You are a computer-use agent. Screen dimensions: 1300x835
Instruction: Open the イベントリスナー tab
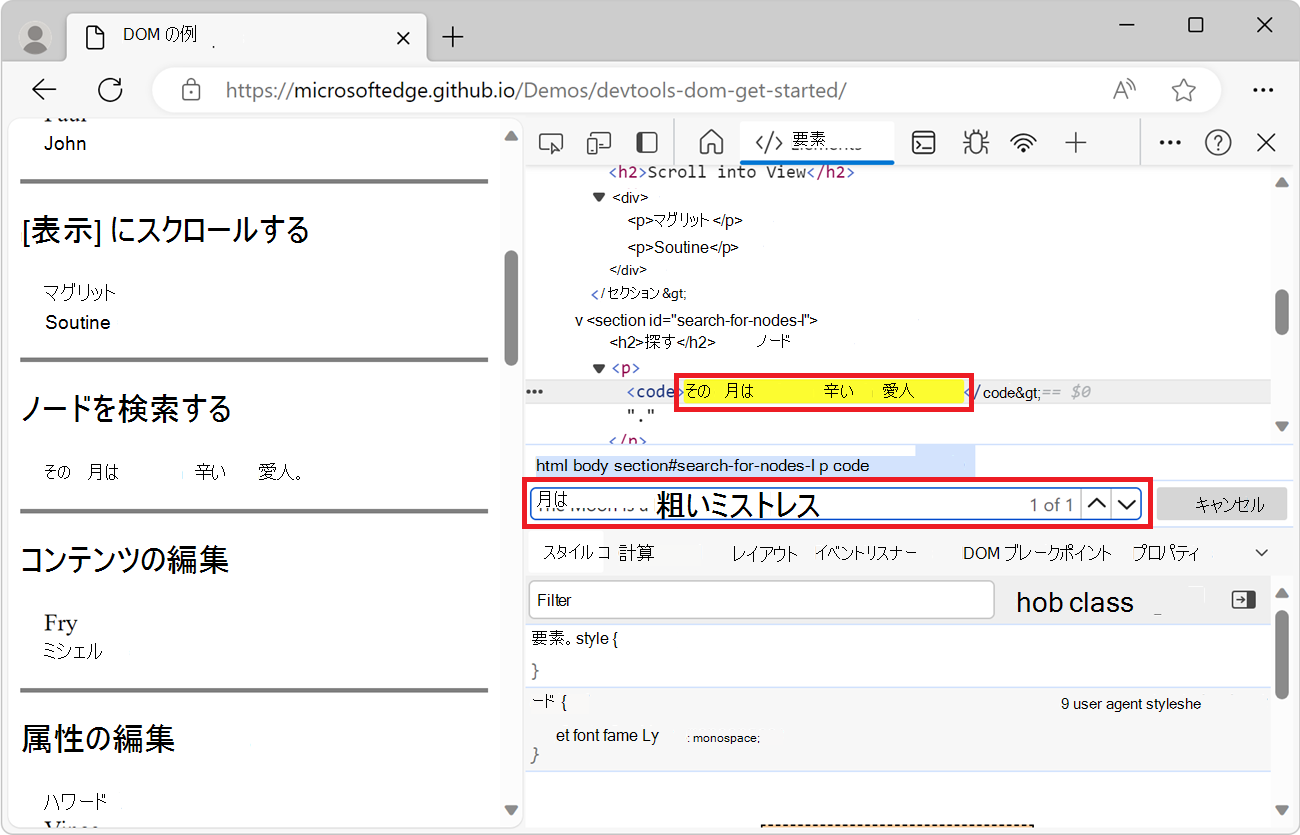tap(866, 553)
